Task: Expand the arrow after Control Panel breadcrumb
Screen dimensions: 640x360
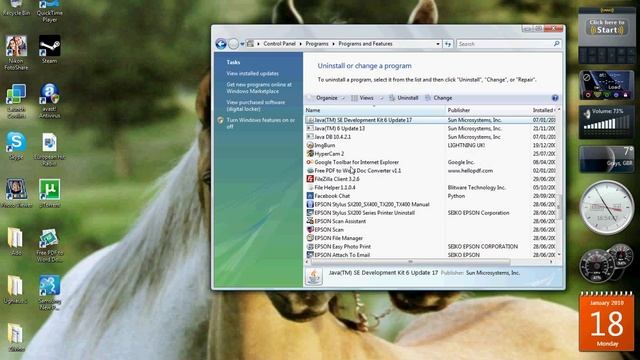Action: click(300, 44)
